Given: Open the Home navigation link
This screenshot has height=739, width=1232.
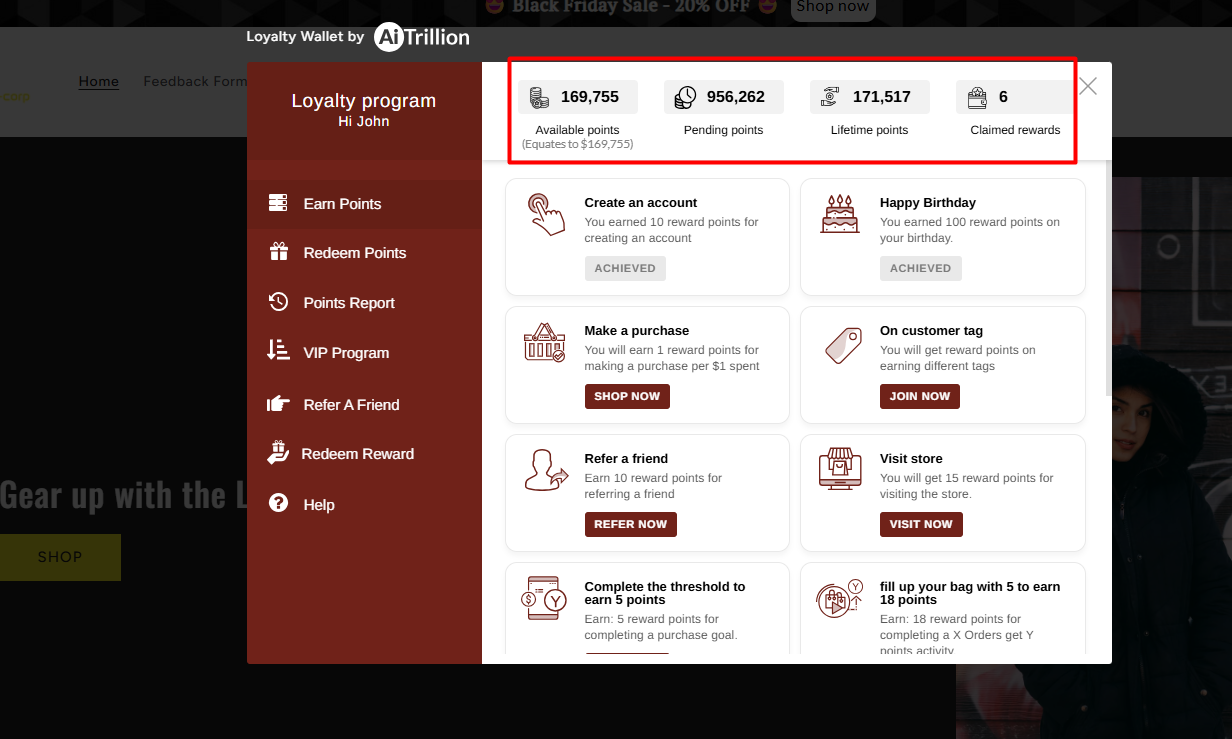Looking at the screenshot, I should pos(99,82).
